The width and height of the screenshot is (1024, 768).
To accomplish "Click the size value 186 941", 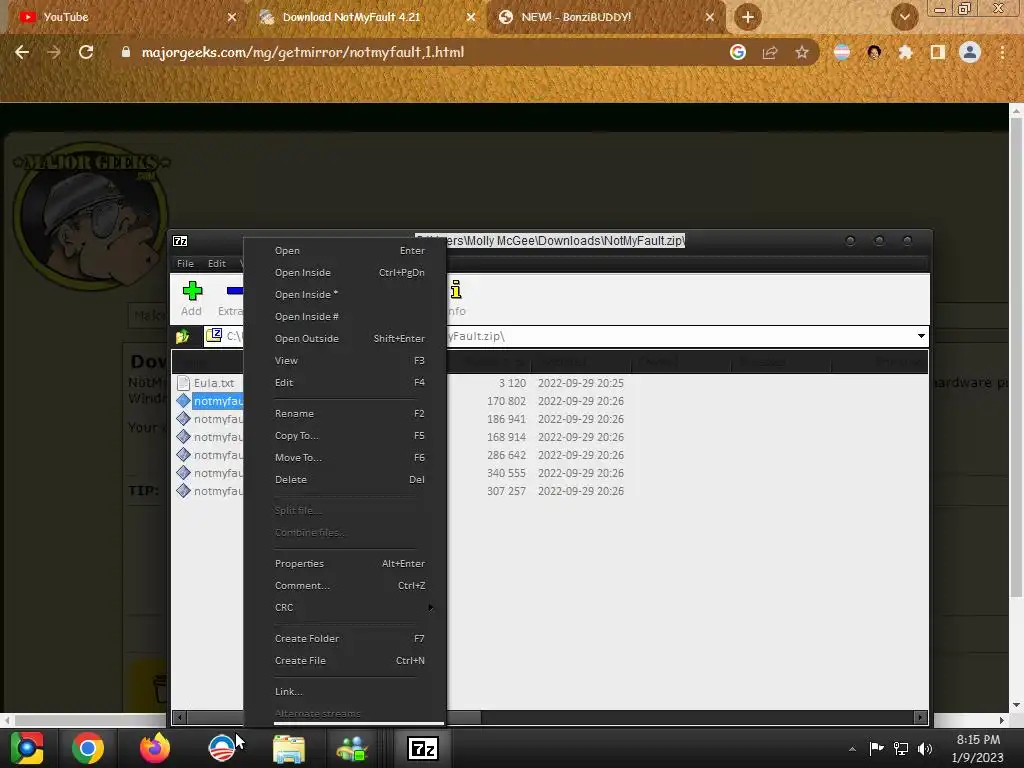I will [506, 419].
